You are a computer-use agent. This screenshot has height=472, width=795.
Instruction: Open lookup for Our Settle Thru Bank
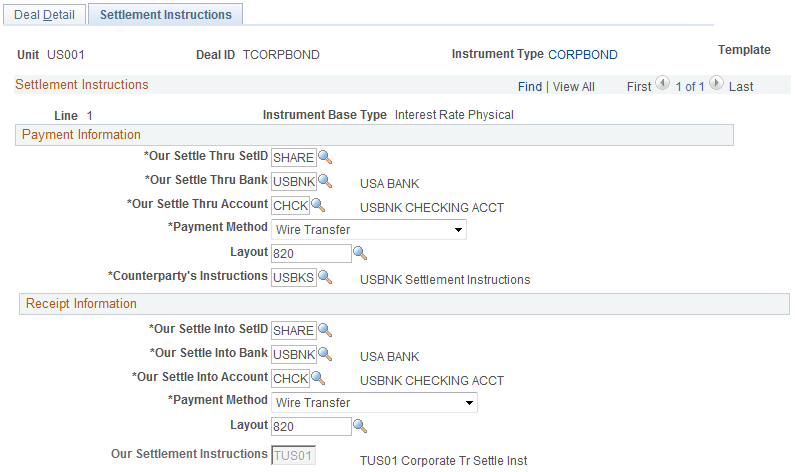[324, 181]
